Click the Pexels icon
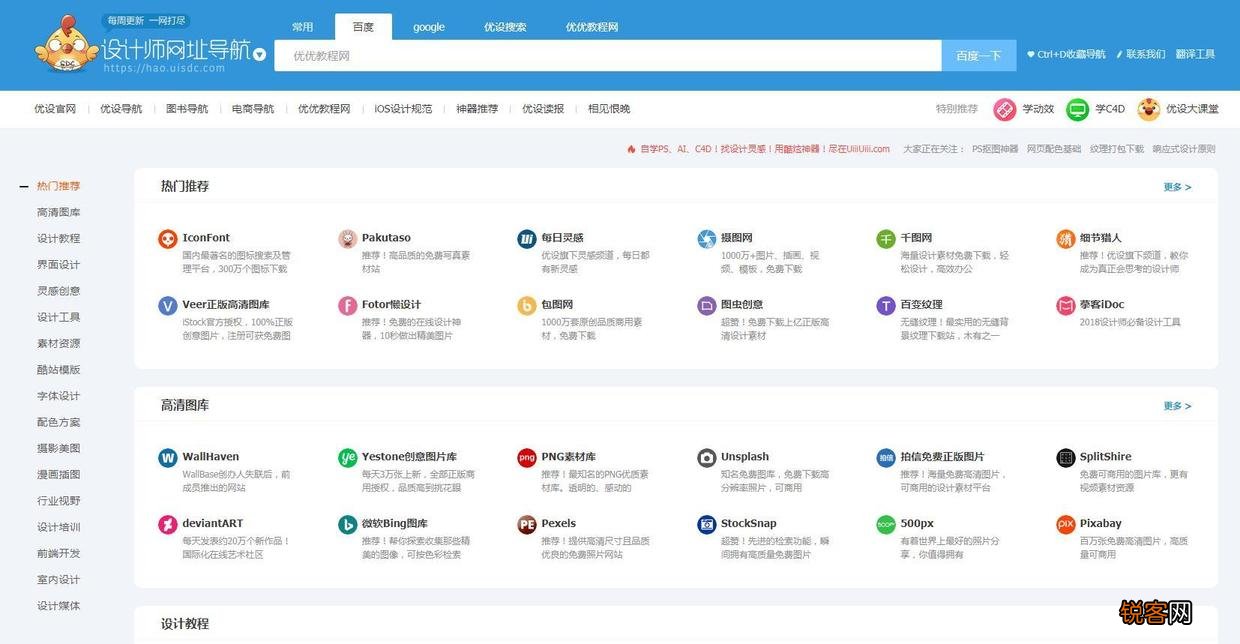Image resolution: width=1240 pixels, height=644 pixels. 527,525
